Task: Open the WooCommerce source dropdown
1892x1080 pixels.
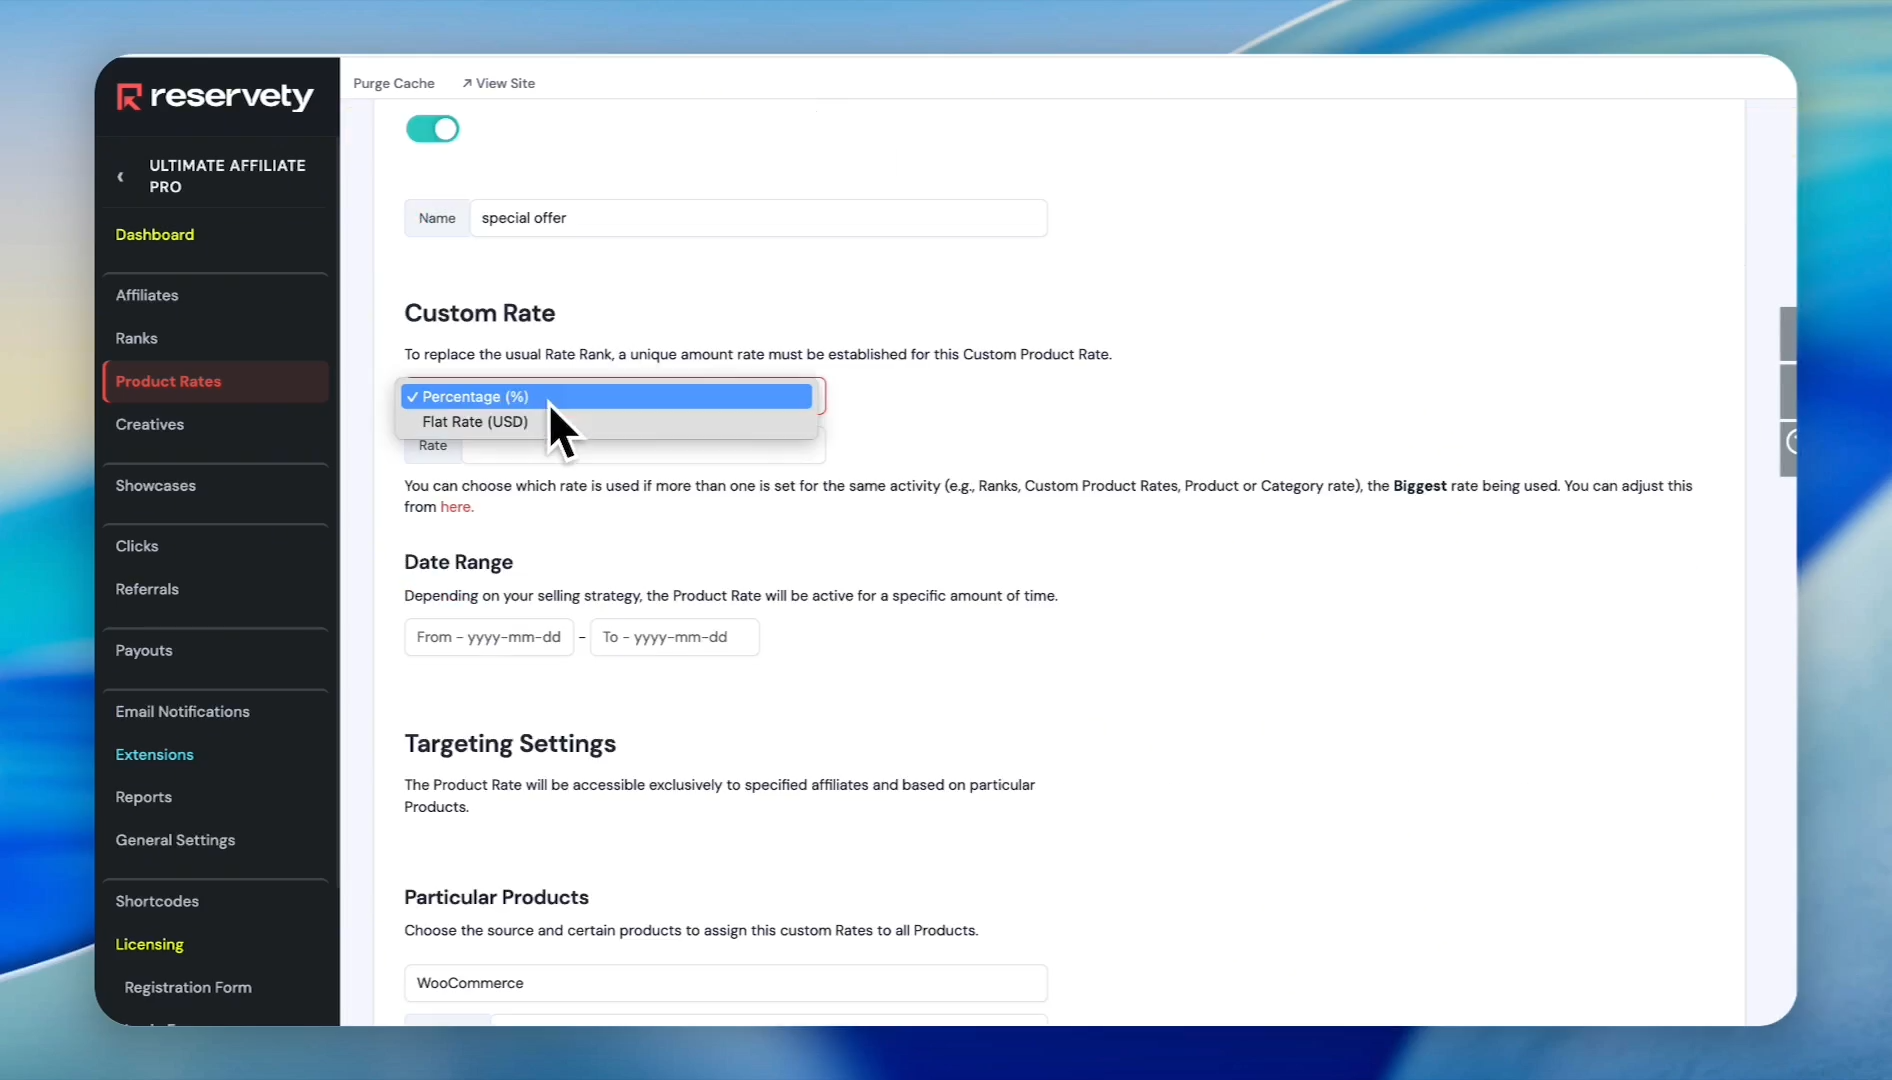Action: 725,983
